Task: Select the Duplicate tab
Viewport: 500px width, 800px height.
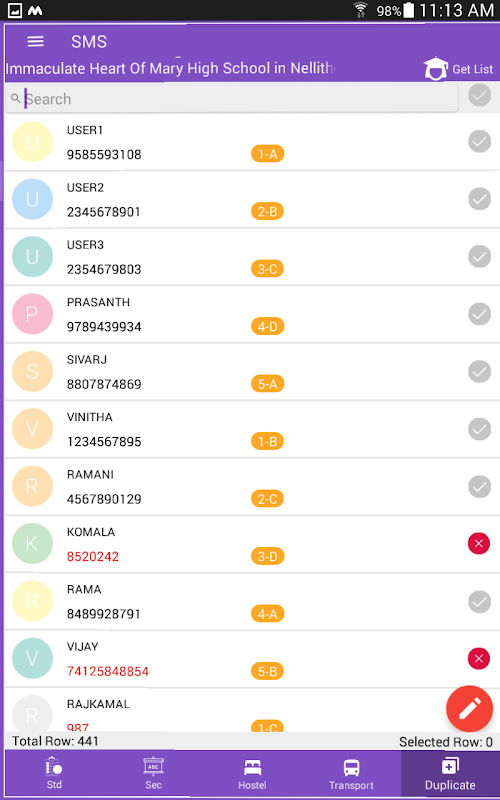Action: (x=450, y=773)
